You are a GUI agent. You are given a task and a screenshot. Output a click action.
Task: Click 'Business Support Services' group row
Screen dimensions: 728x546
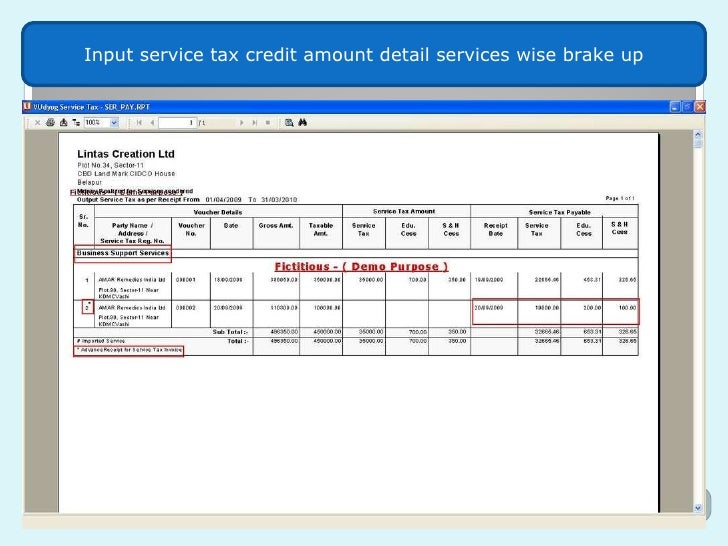[x=123, y=253]
